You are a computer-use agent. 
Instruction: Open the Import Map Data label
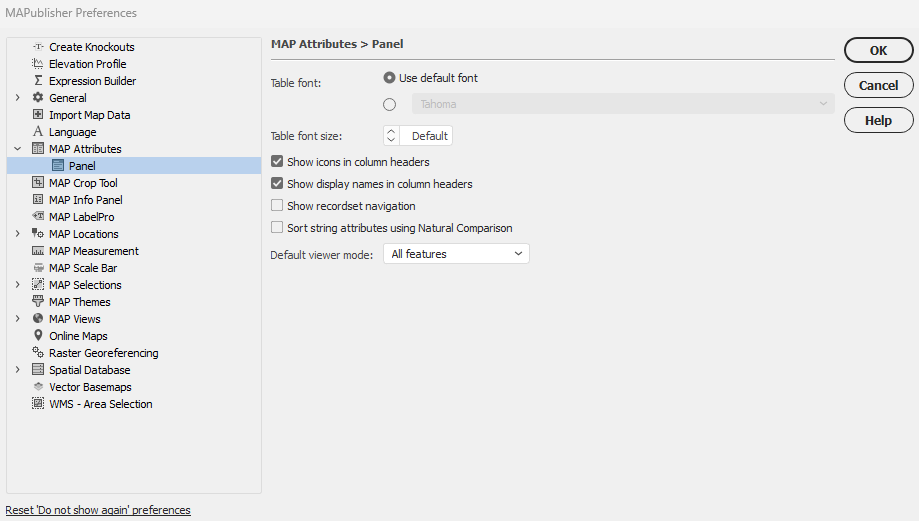90,115
